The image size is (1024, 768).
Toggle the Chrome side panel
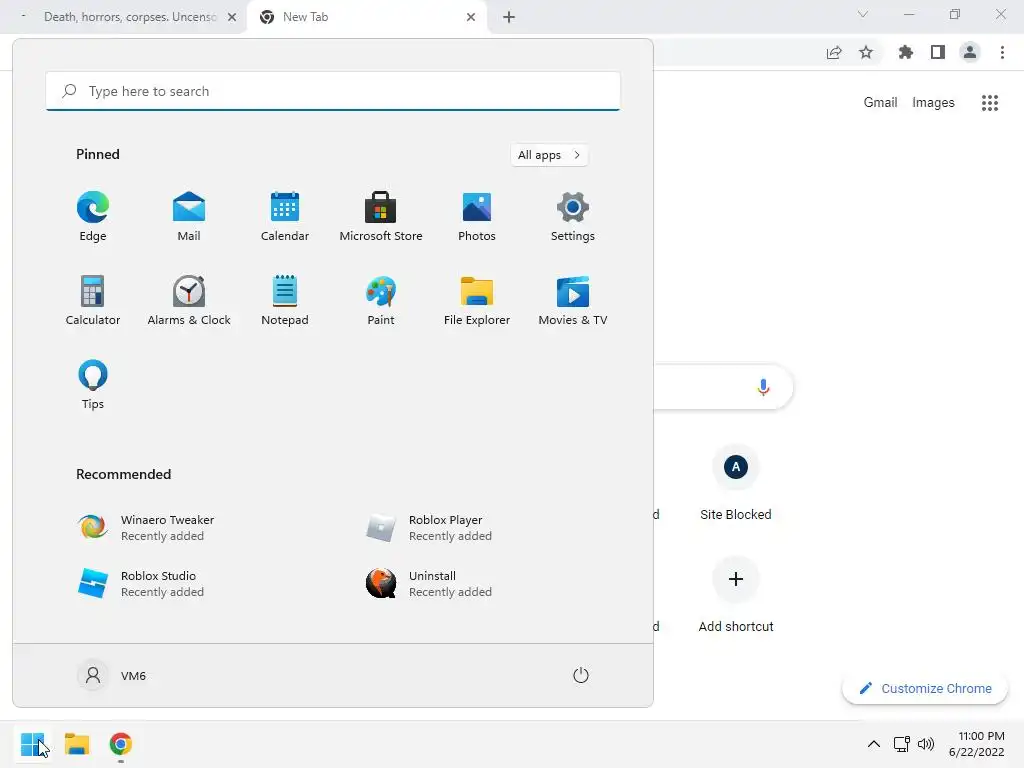[x=938, y=52]
